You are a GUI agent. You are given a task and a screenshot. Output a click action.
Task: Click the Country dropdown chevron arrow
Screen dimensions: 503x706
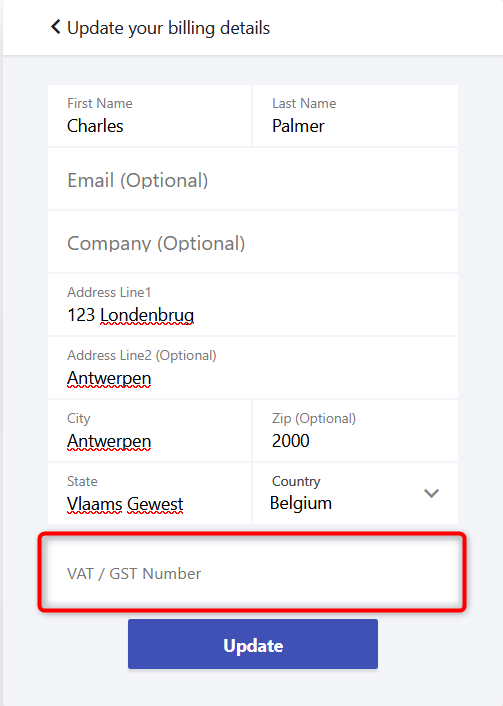point(431,493)
